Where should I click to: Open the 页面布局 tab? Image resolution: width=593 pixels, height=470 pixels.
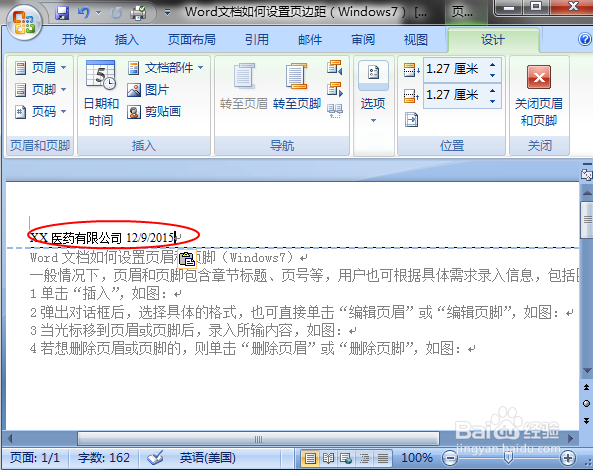pos(192,39)
